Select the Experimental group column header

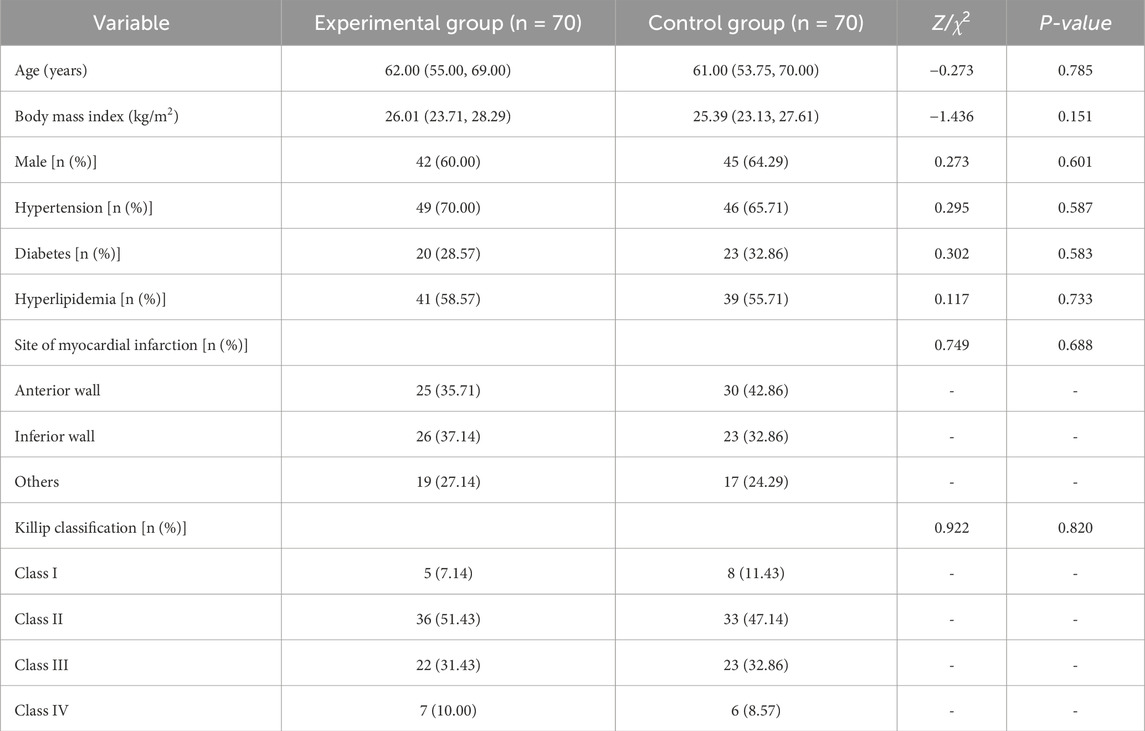point(448,23)
